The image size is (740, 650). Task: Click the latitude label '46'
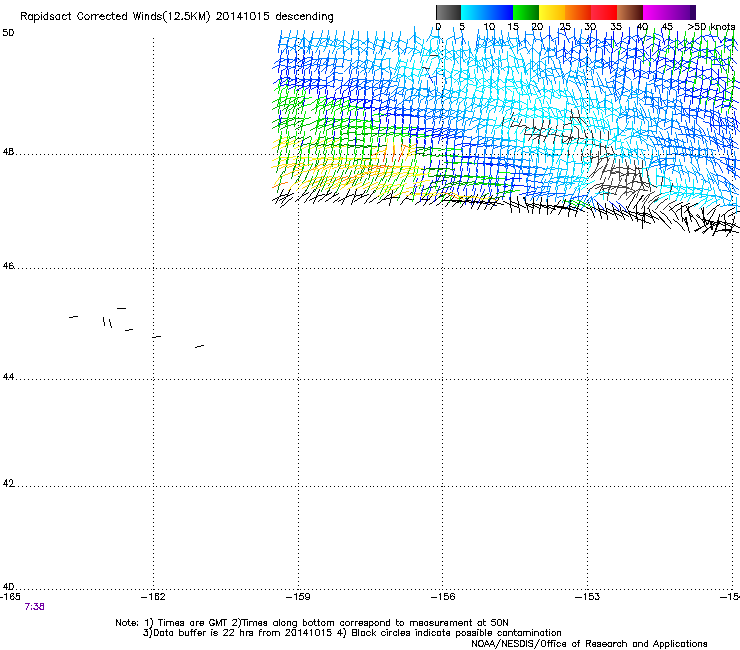point(8,266)
